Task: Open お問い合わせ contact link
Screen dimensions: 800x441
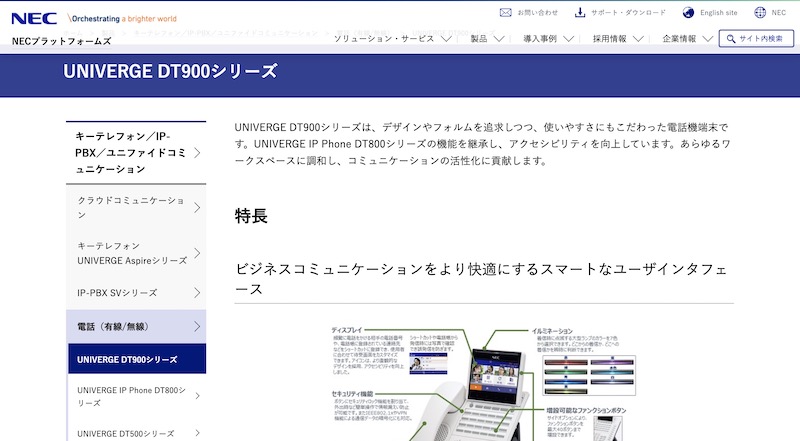Action: 538,13
